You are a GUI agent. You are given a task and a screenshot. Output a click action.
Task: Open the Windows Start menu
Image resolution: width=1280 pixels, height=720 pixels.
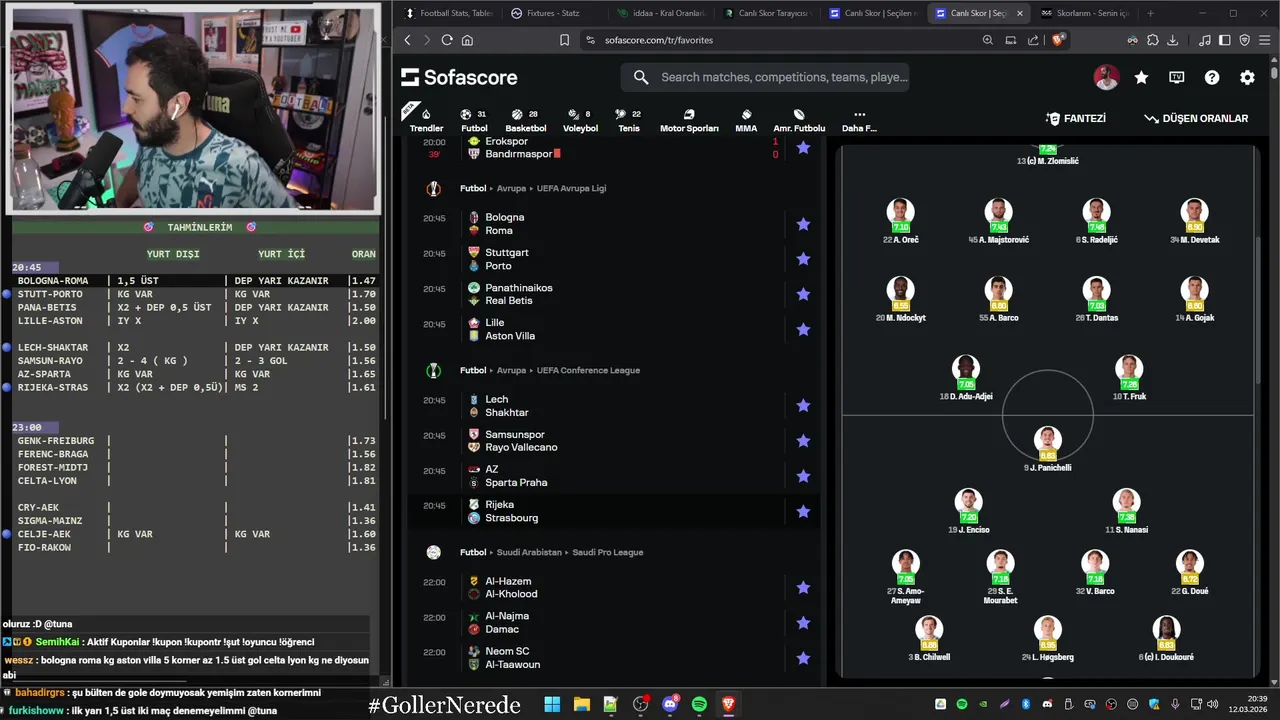[x=552, y=704]
